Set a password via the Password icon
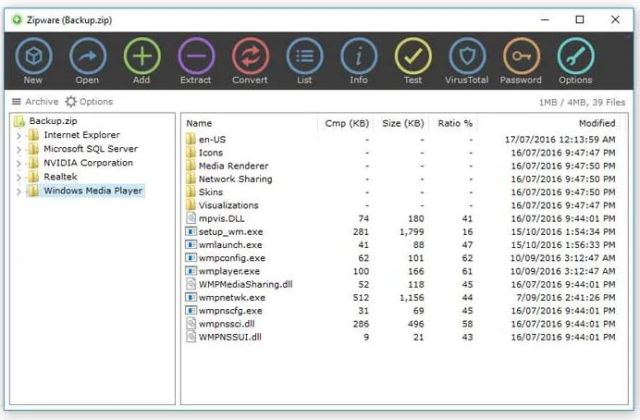The height and width of the screenshot is (420, 640). 521,61
